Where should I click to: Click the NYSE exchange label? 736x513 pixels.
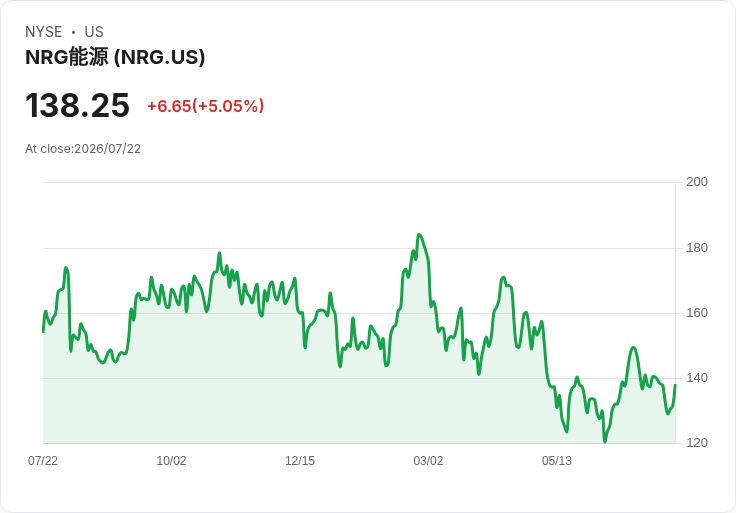(x=44, y=32)
